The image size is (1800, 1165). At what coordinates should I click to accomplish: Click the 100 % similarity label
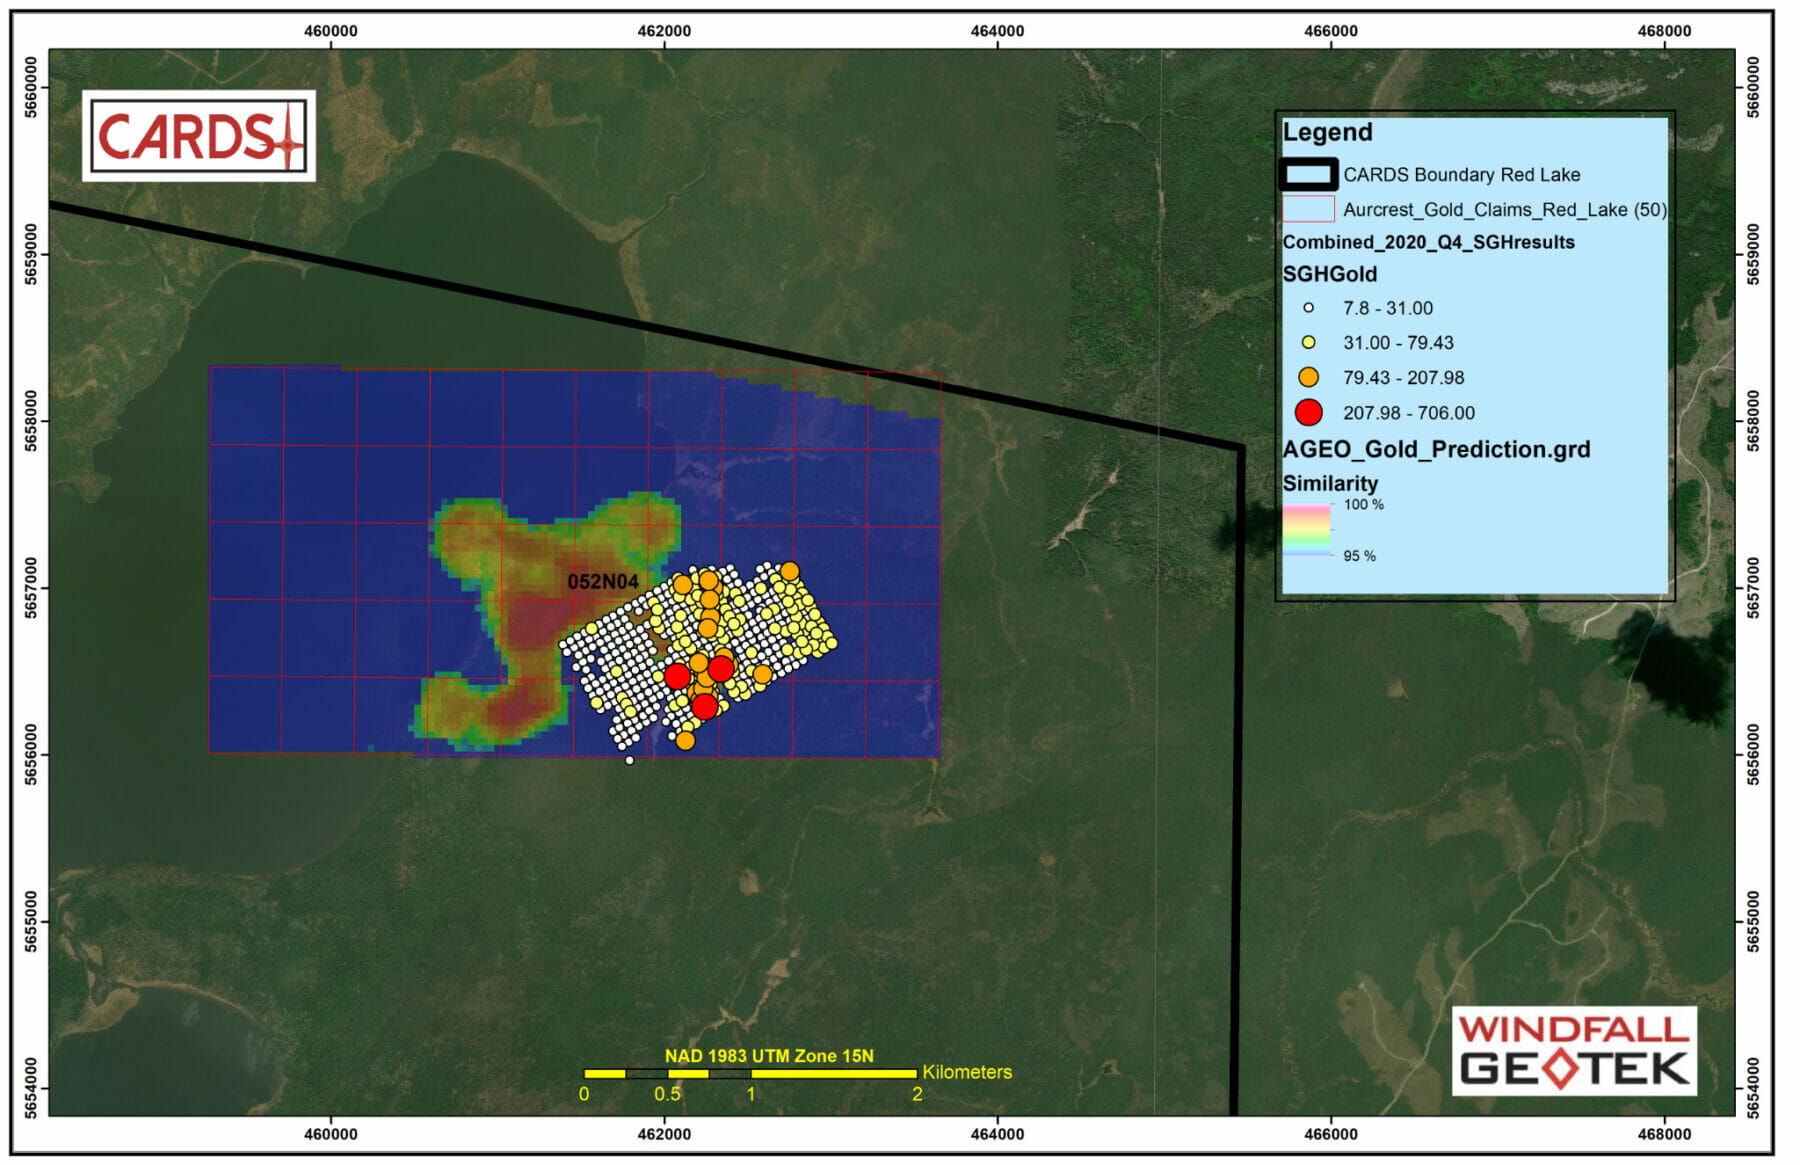(1363, 505)
